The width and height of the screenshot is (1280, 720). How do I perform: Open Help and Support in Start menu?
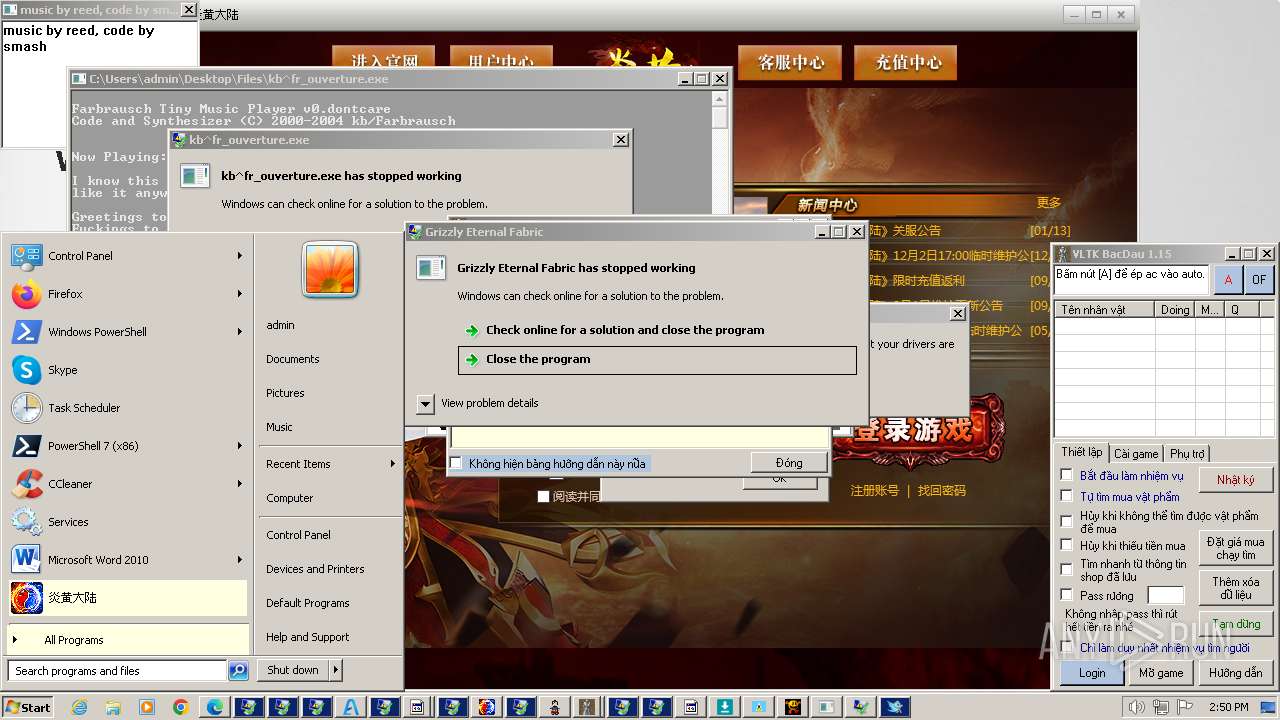307,637
